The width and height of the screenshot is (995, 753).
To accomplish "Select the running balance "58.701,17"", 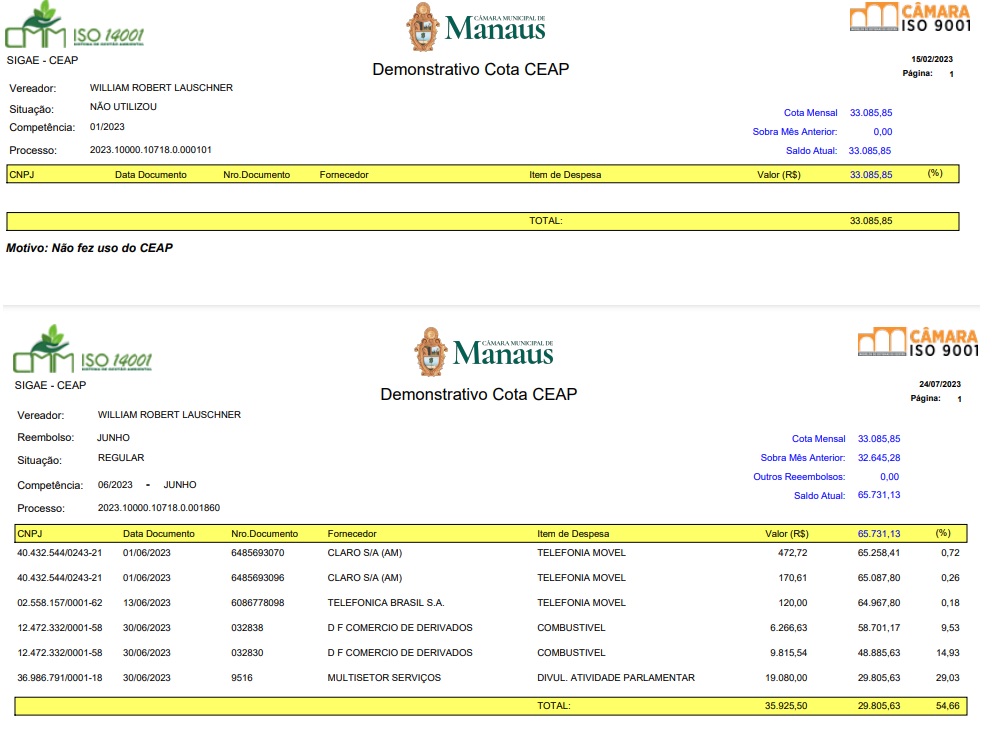I will (x=879, y=627).
